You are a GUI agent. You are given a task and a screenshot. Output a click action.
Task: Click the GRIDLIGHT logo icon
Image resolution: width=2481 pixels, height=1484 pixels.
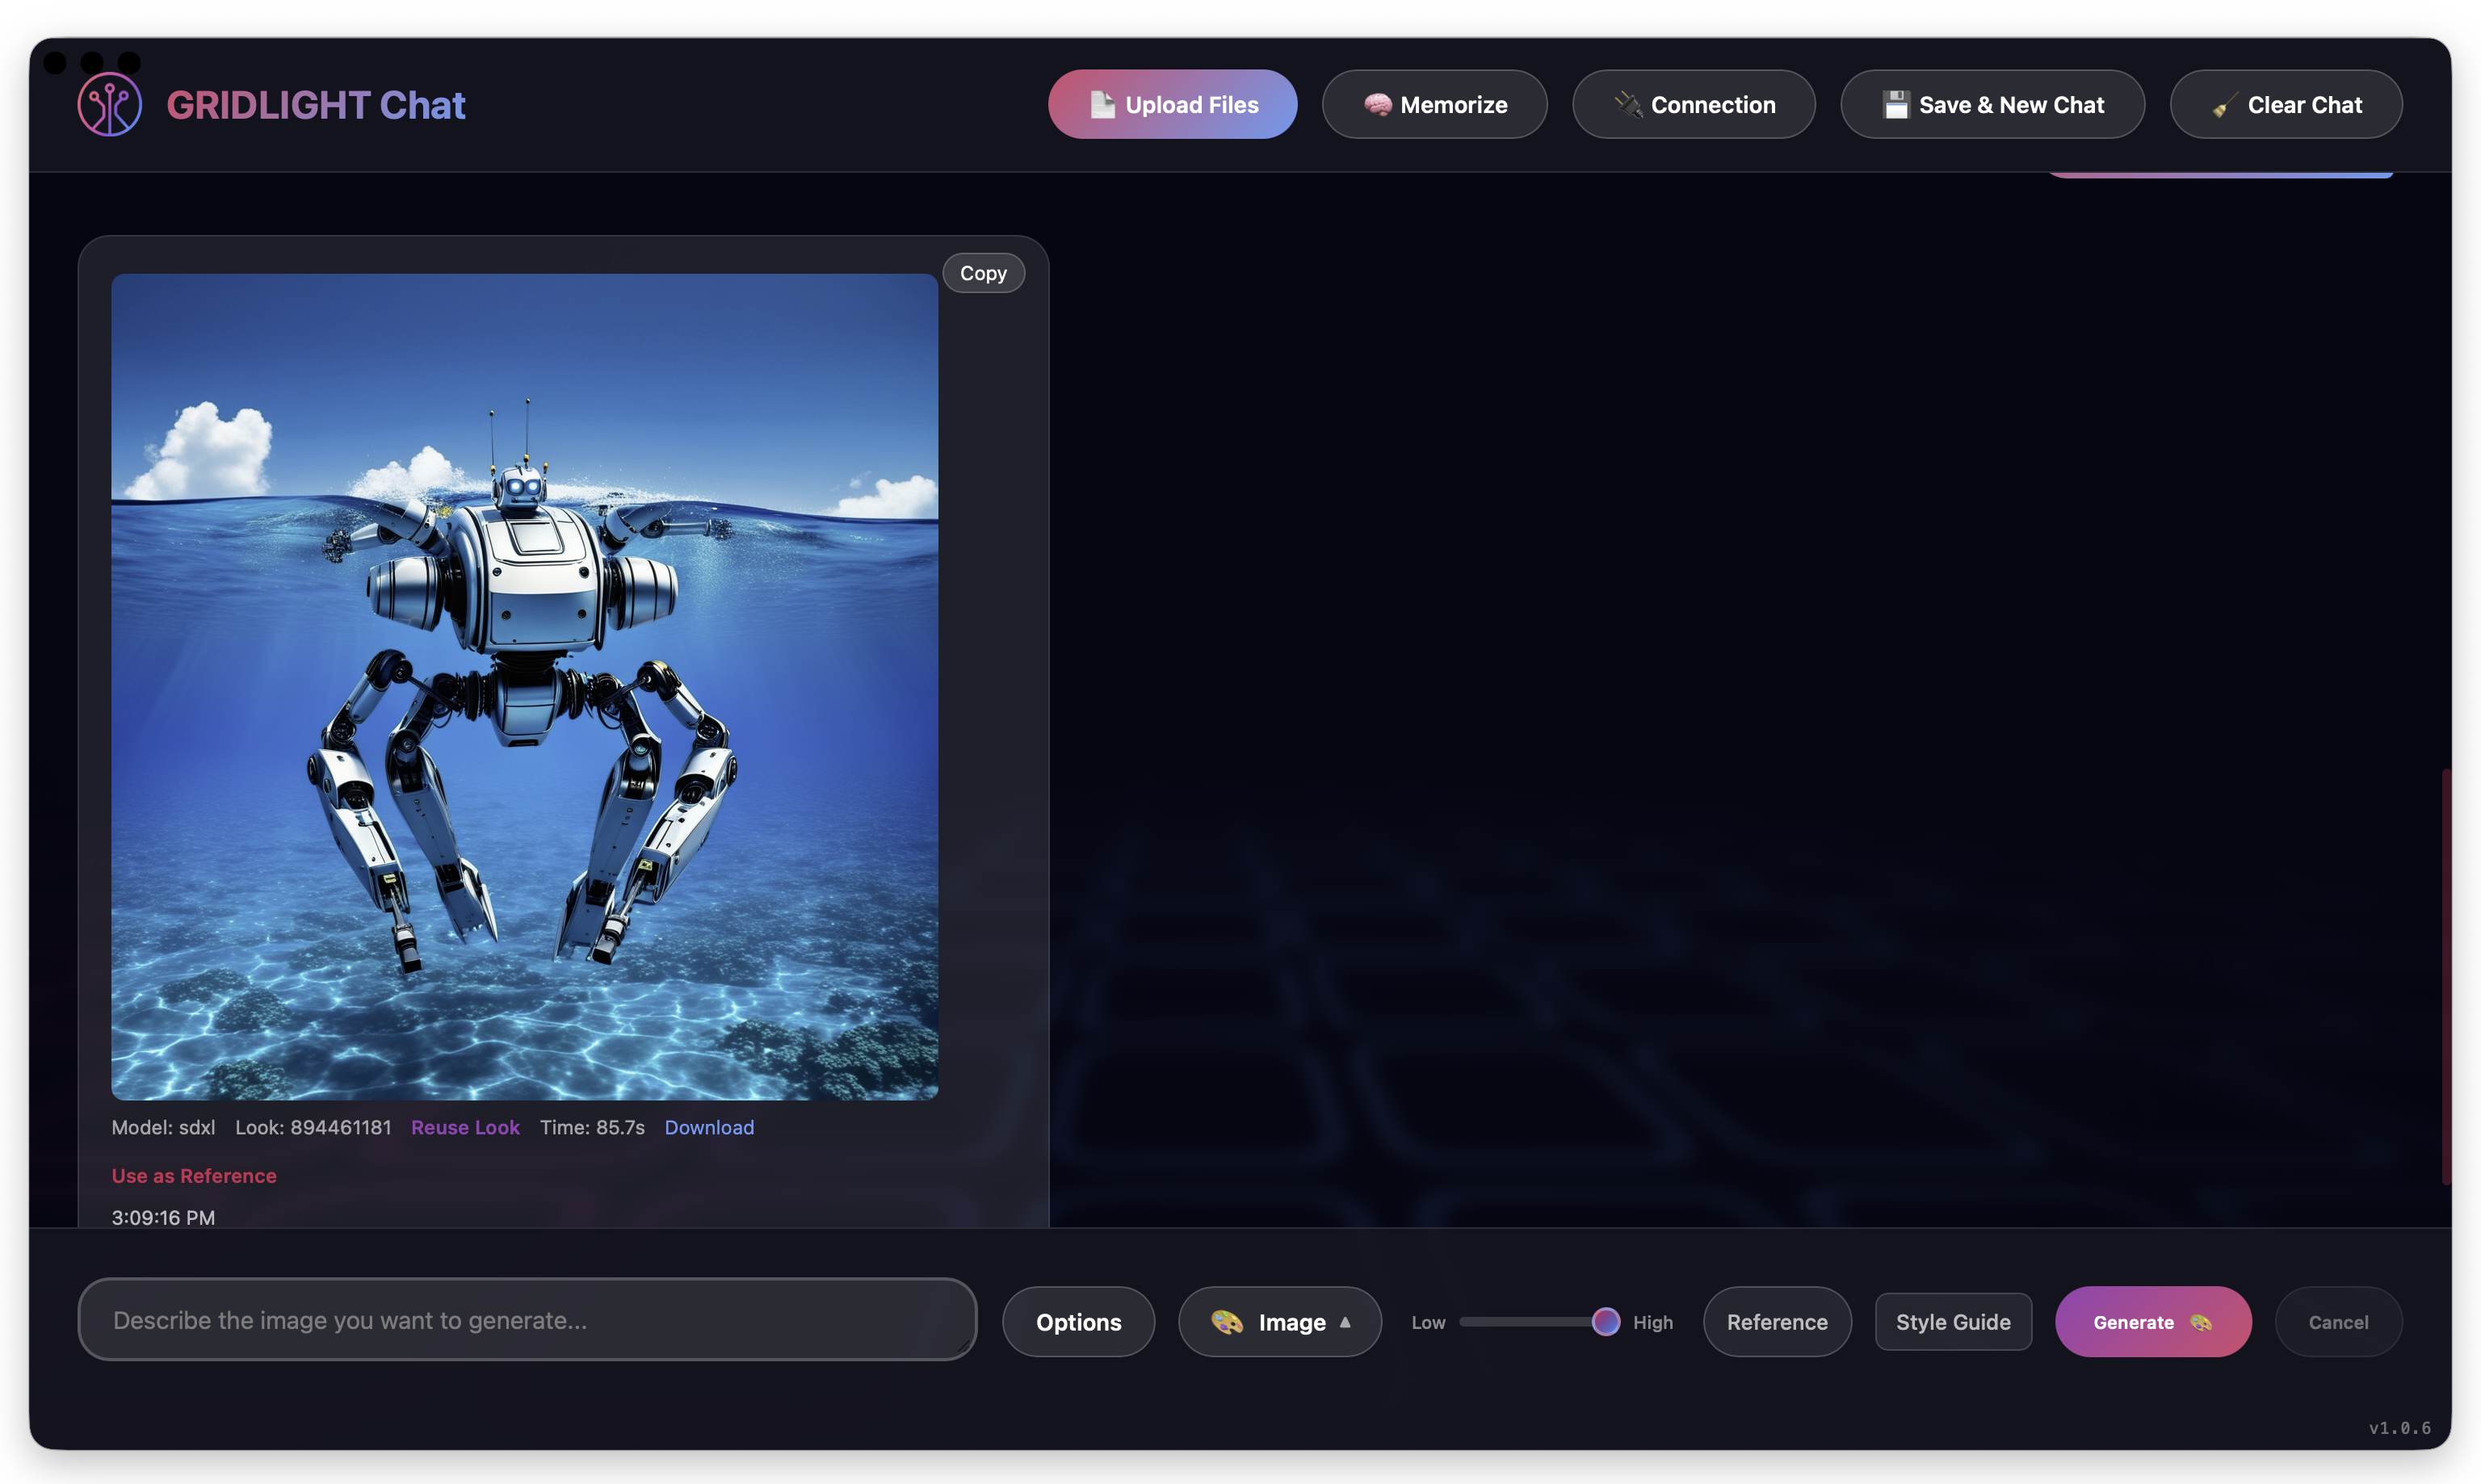tap(110, 104)
